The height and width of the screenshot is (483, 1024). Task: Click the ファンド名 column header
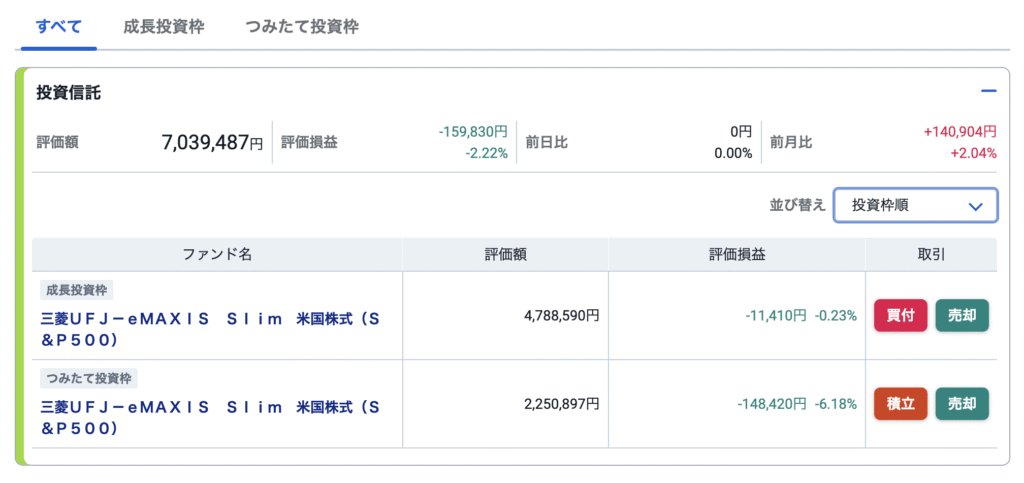[217, 255]
